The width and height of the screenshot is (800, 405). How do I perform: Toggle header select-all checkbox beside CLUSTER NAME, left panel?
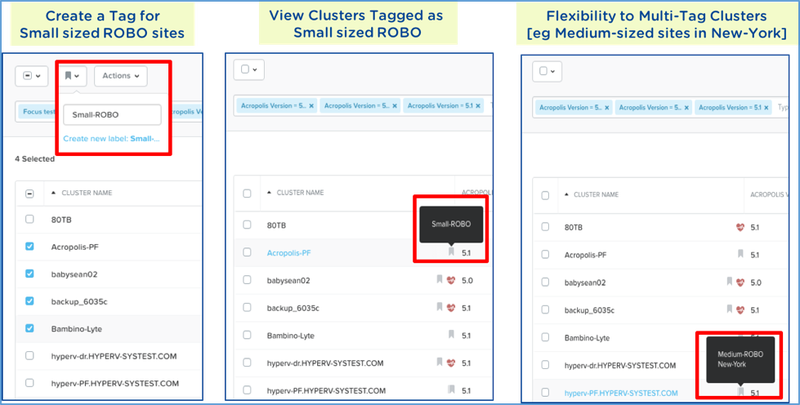tap(30, 193)
